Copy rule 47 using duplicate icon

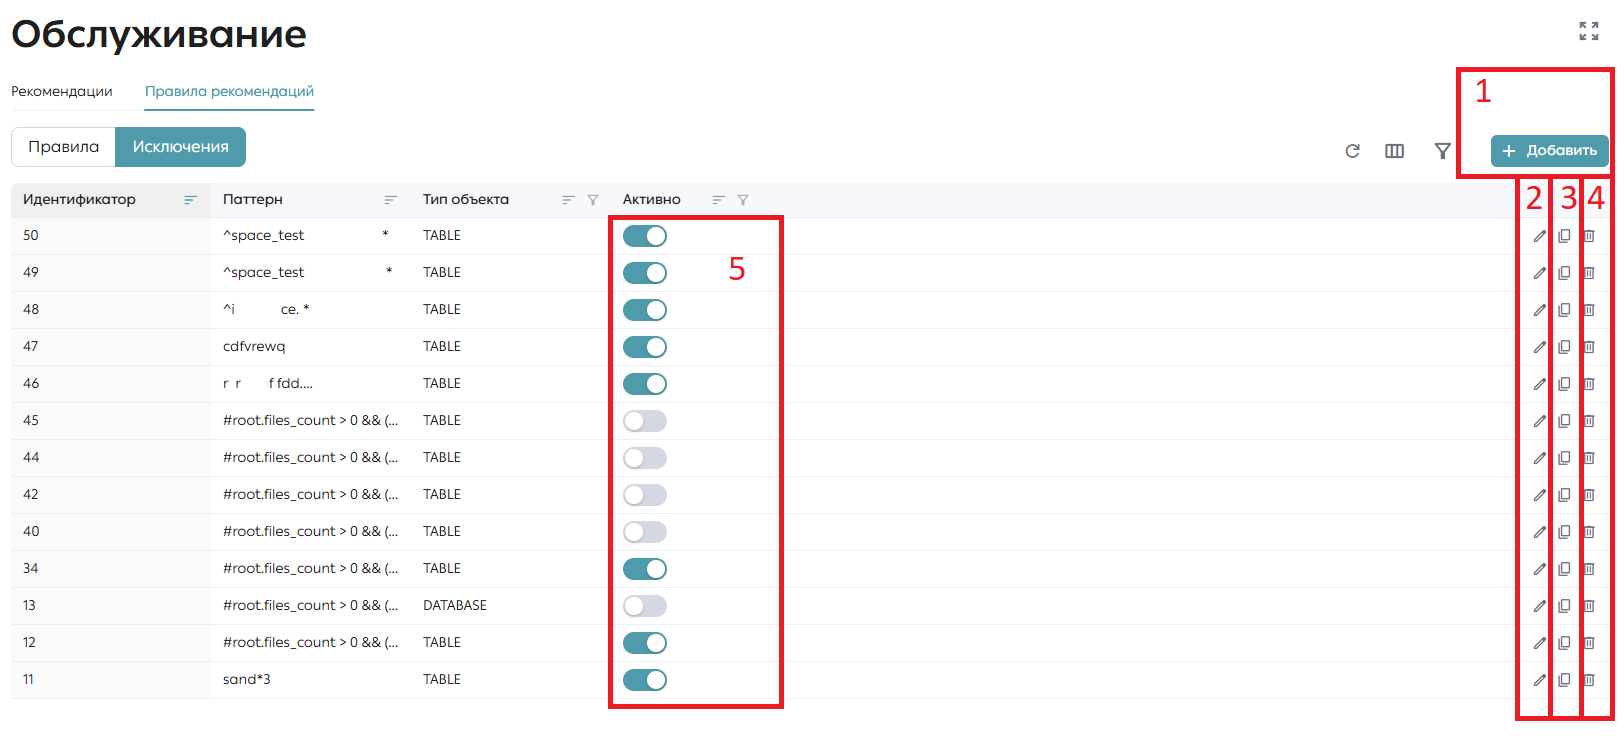click(1564, 347)
